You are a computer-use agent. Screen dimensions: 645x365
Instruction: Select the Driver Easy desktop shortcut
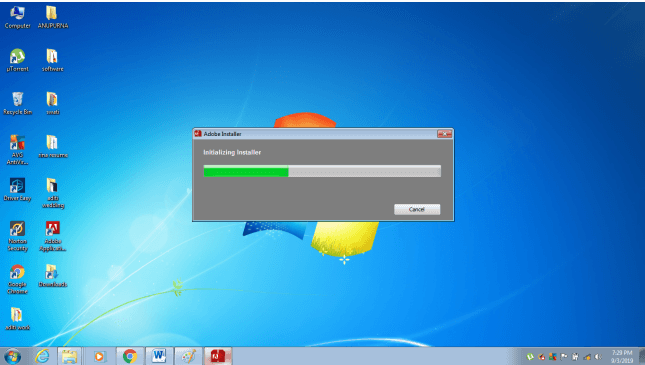click(x=17, y=189)
